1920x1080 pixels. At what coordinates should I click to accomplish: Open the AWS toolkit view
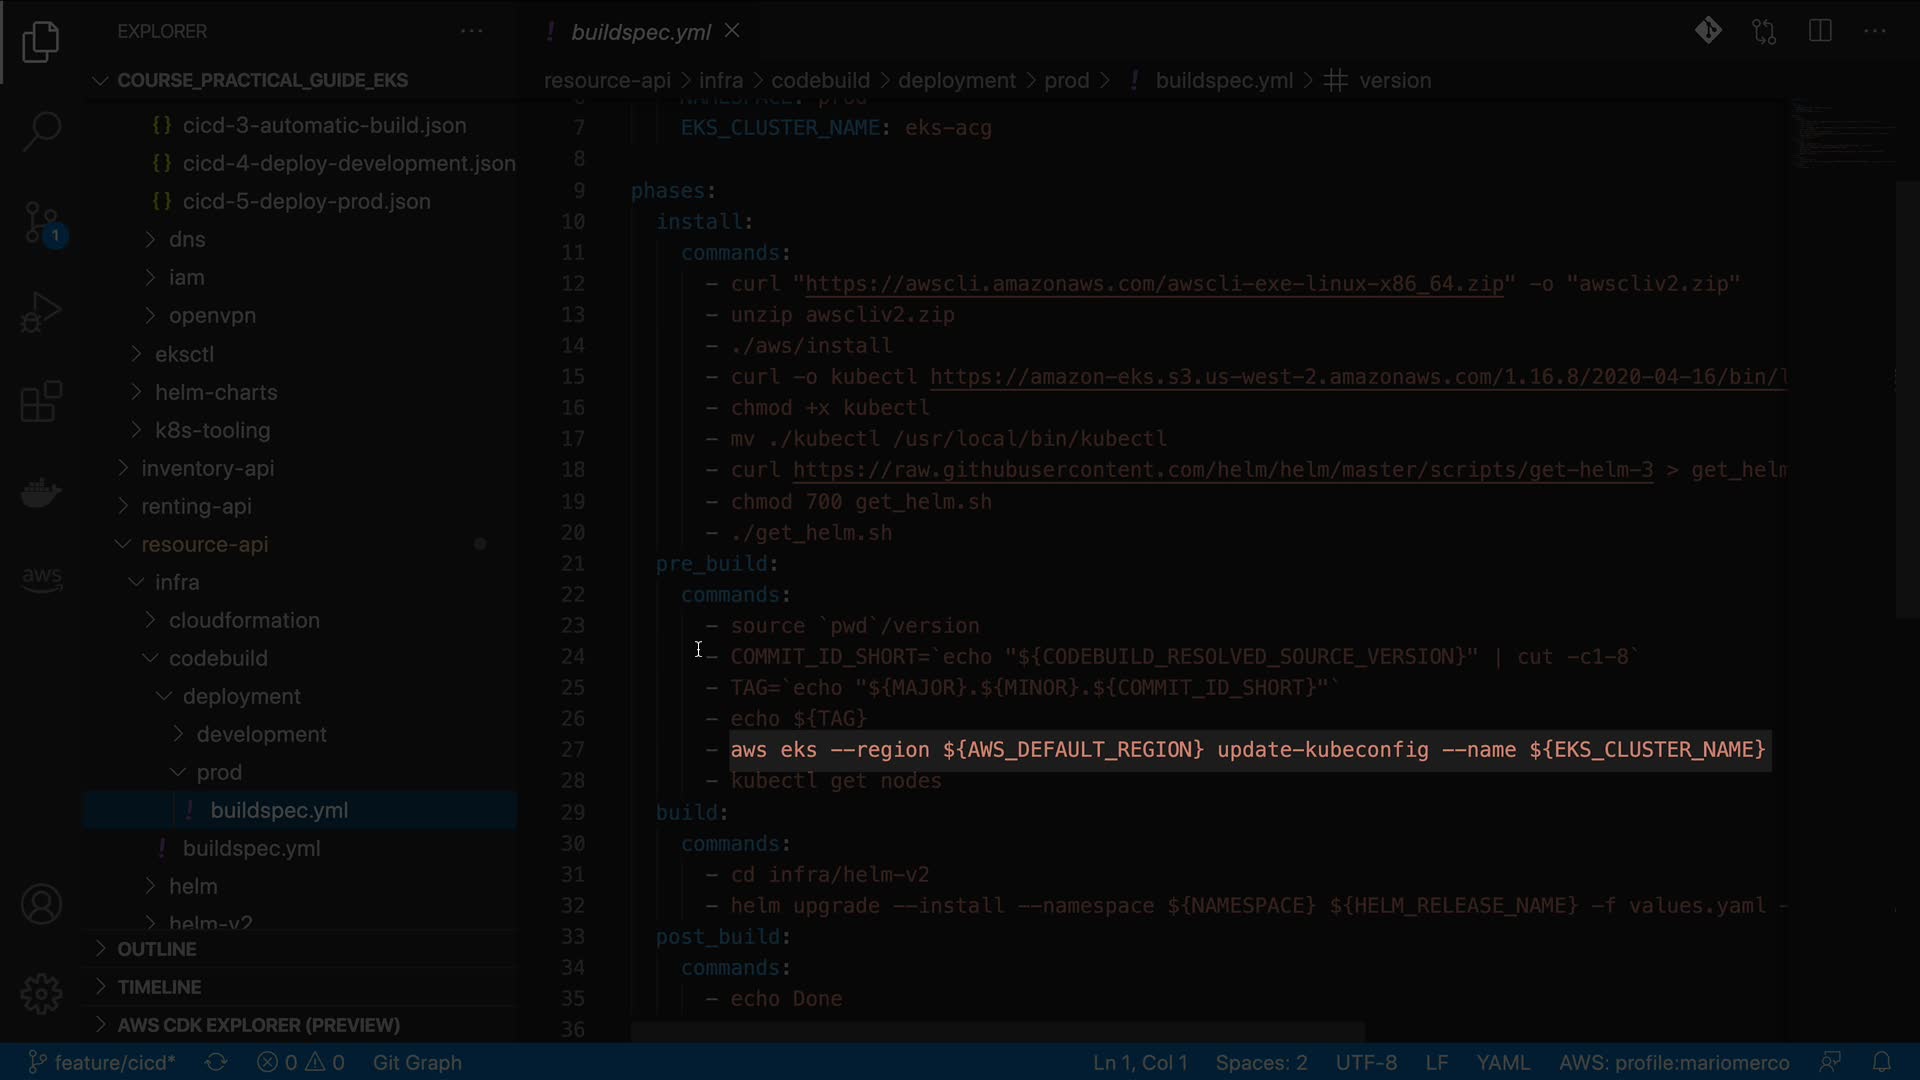pyautogui.click(x=41, y=578)
